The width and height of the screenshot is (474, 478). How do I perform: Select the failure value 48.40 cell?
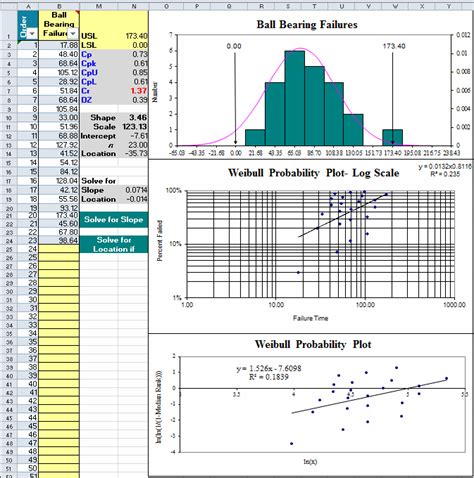pos(59,54)
